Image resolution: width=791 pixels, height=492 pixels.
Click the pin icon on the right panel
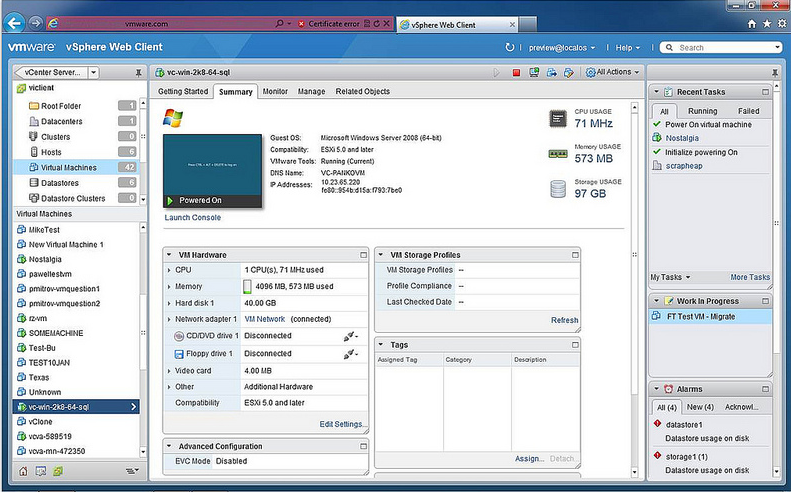pos(775,73)
